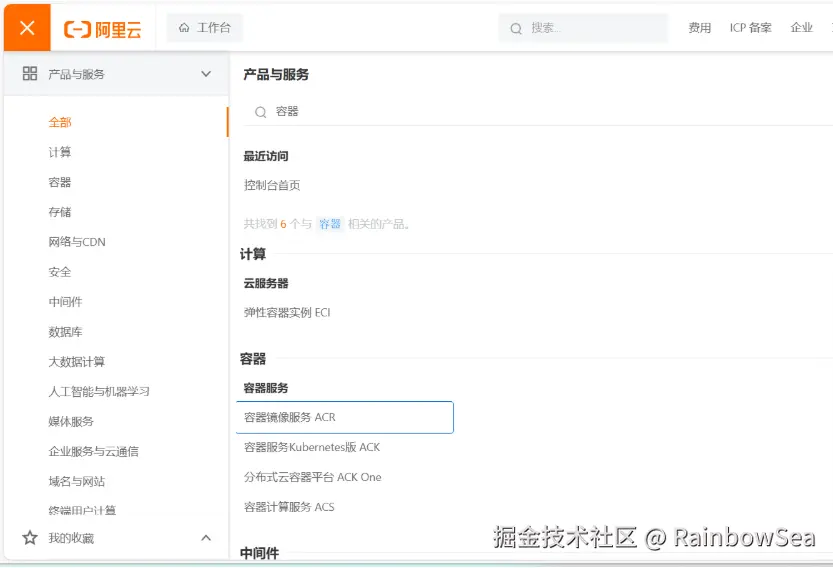Click the highlighted 容器 keyword tag
This screenshot has width=833, height=568.
[x=330, y=224]
